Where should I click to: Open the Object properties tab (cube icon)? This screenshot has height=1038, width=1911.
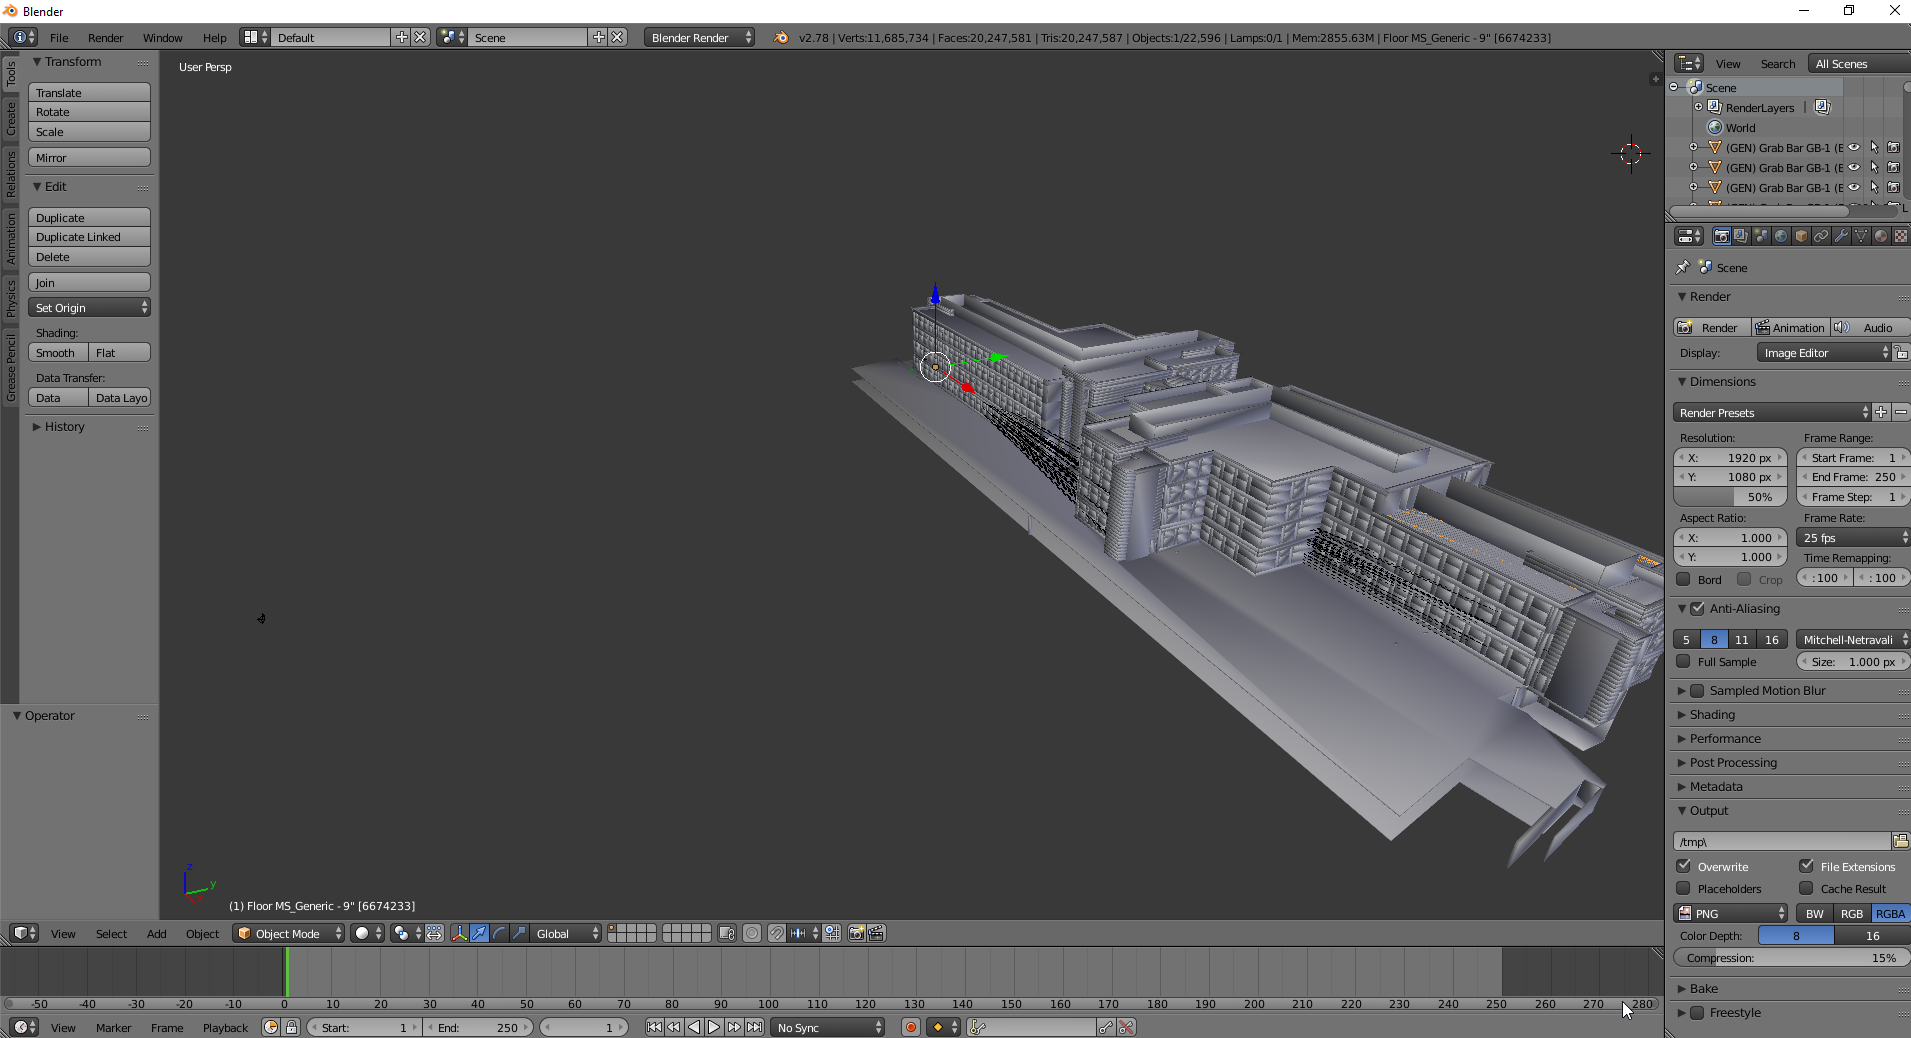click(1801, 236)
